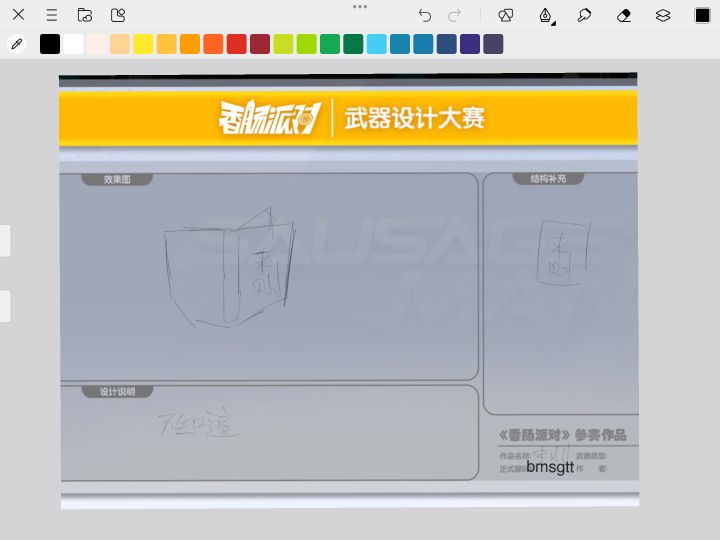720x540 pixels.
Task: Tap the 《香肠派对》参赛作品 text
Action: [563, 435]
